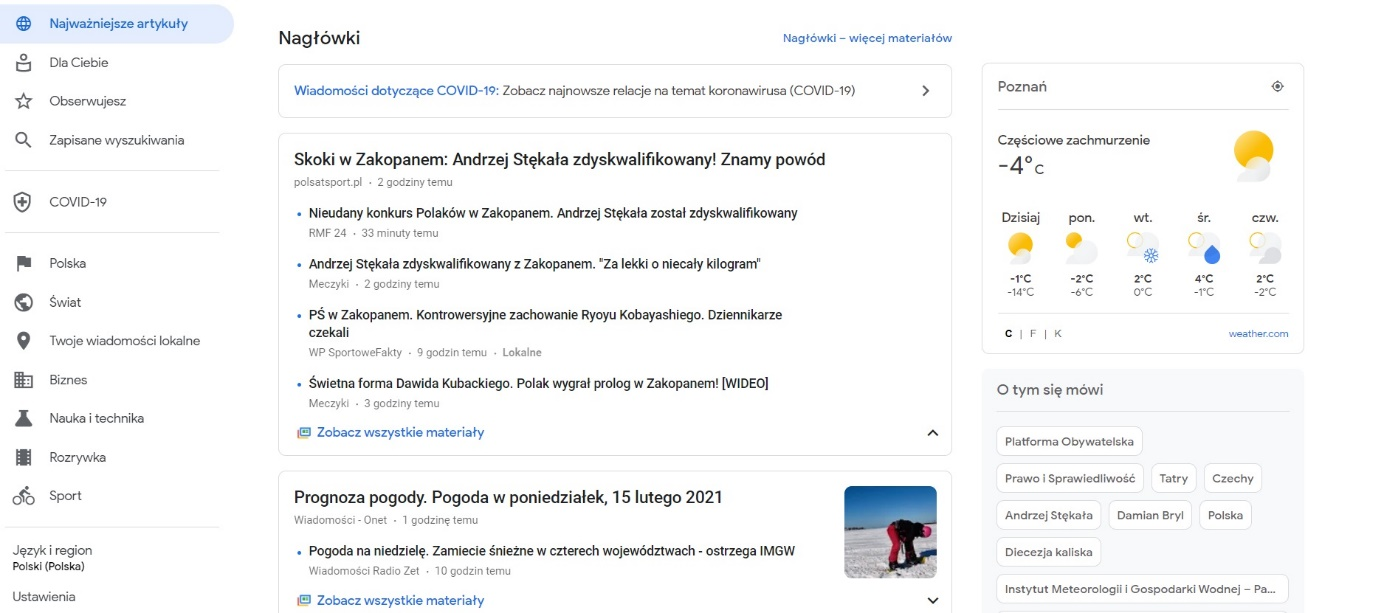Viewport: 1384px width, 613px height.
Task: Click the Lokalne tag on Kobayashi article
Action: click(x=521, y=353)
